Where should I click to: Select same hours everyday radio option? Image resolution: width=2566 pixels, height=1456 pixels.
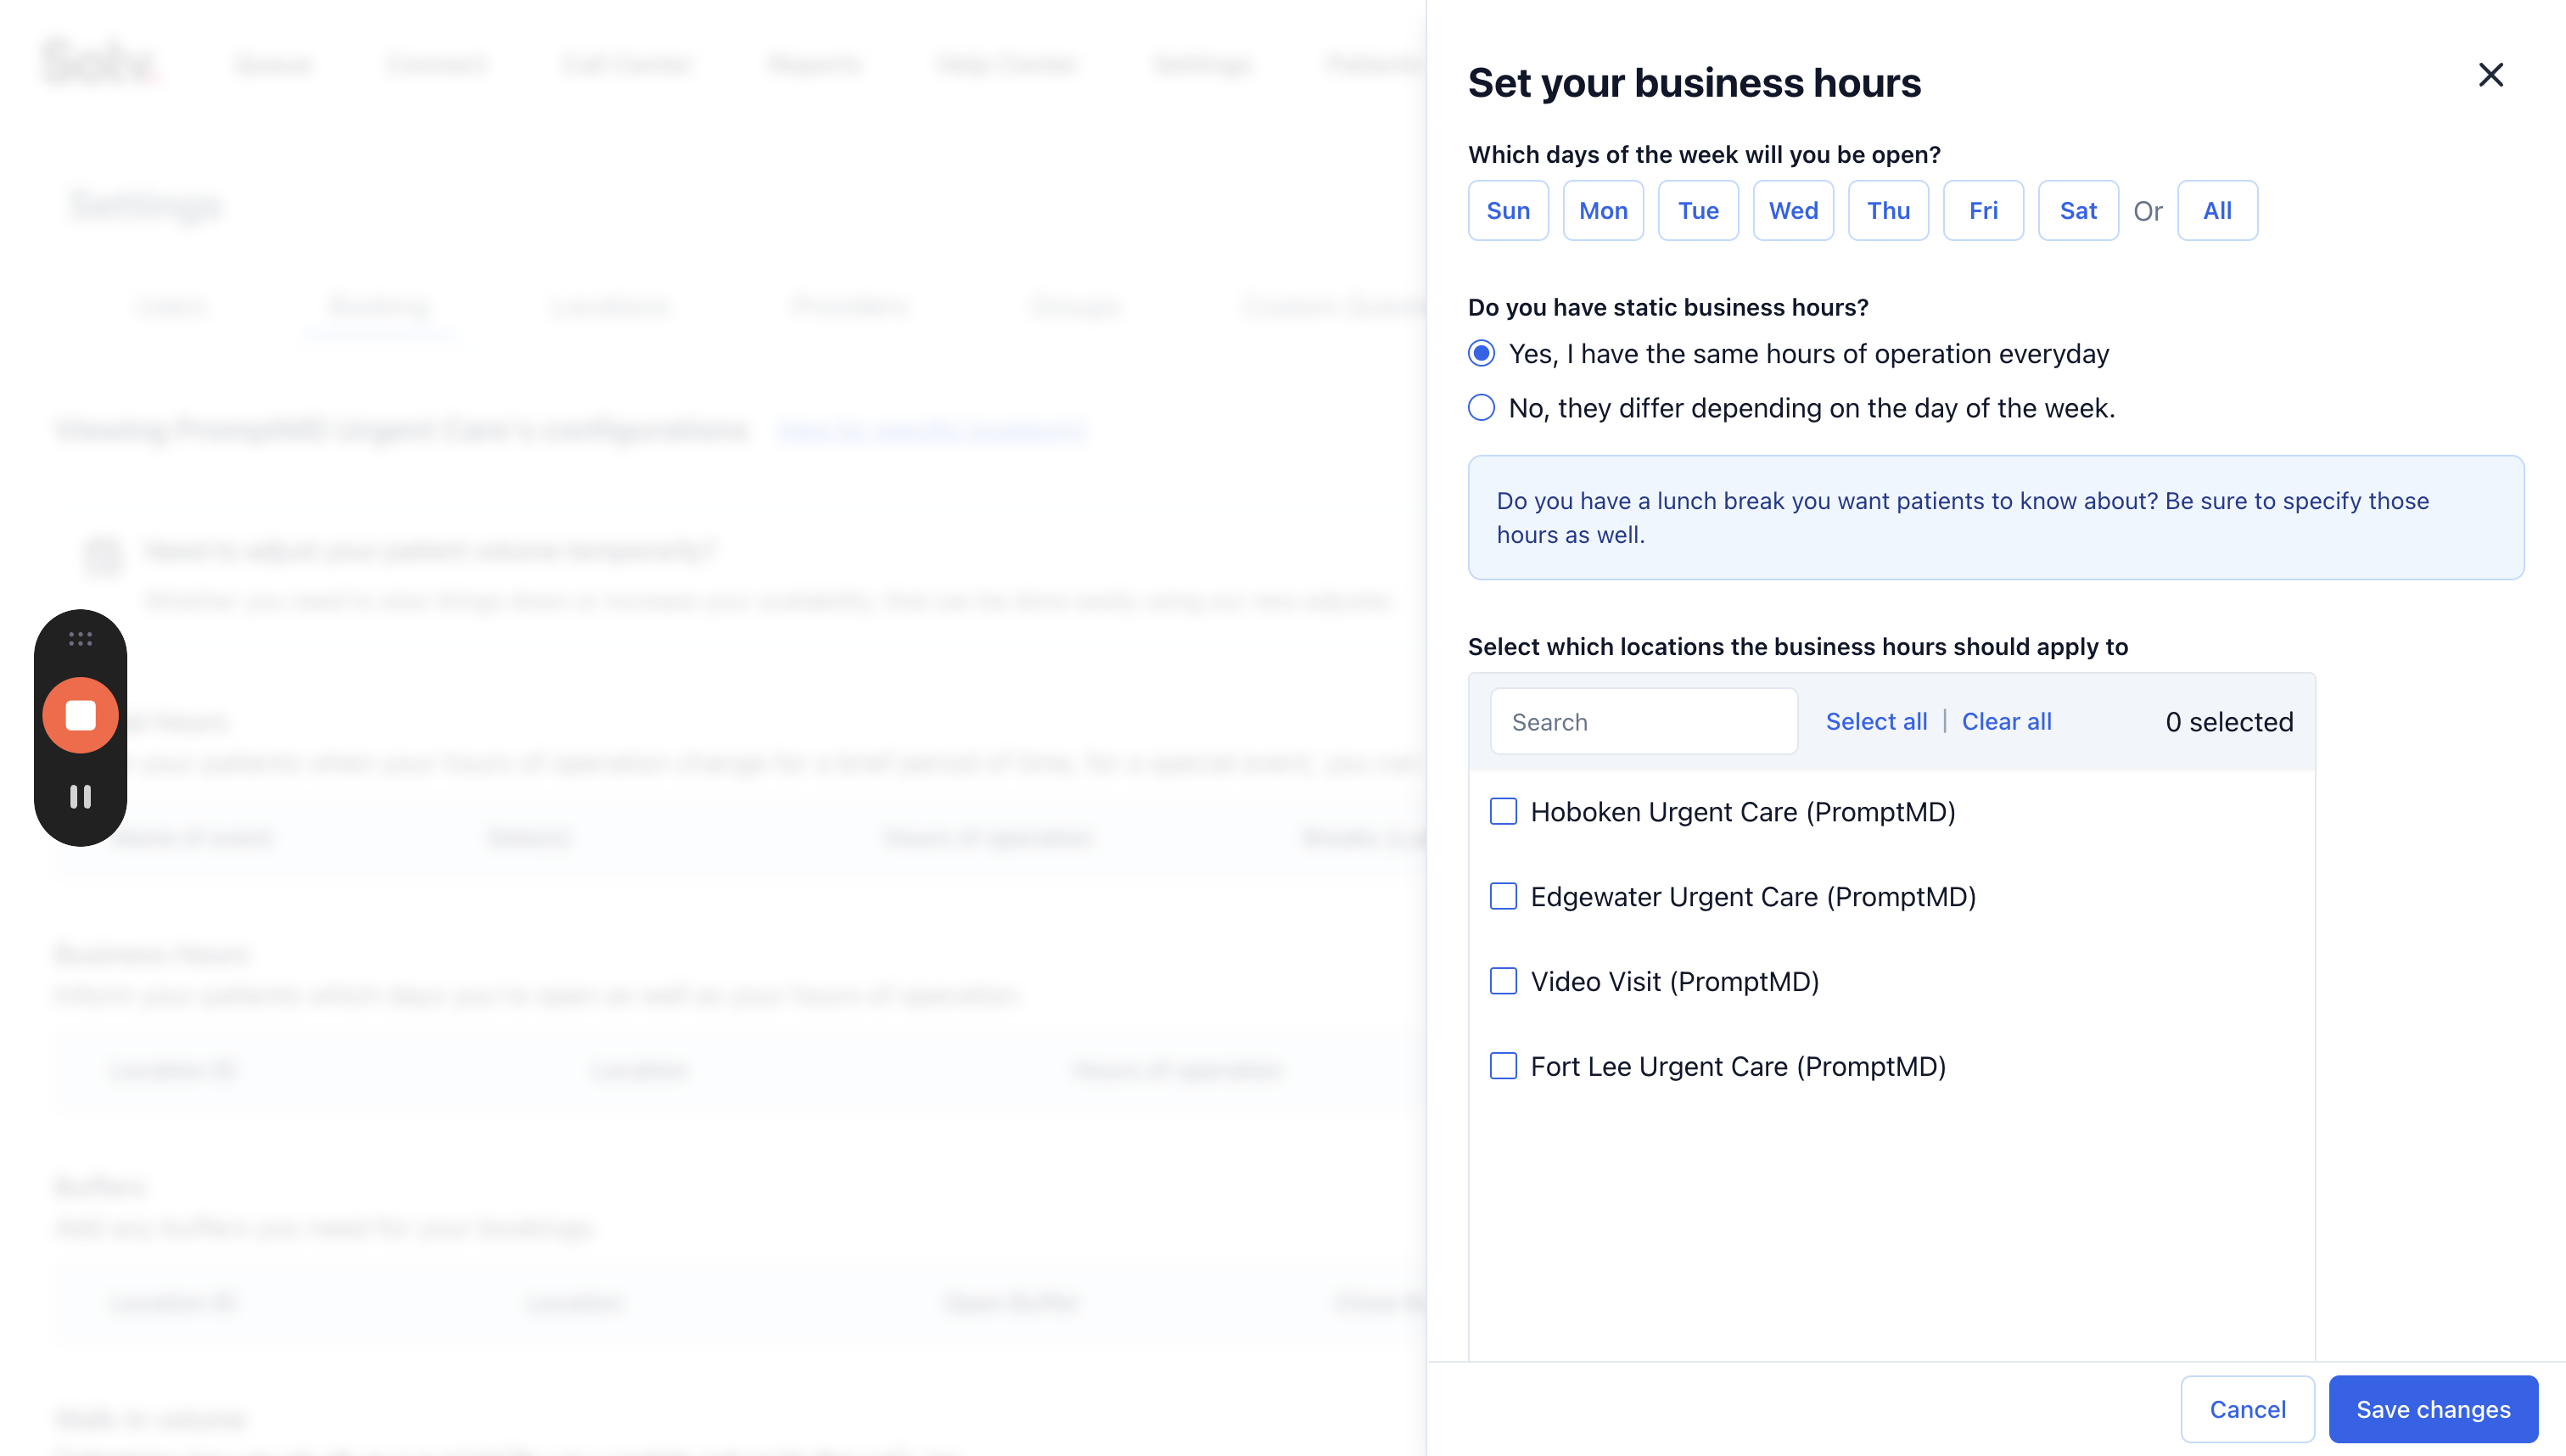coord(1481,353)
